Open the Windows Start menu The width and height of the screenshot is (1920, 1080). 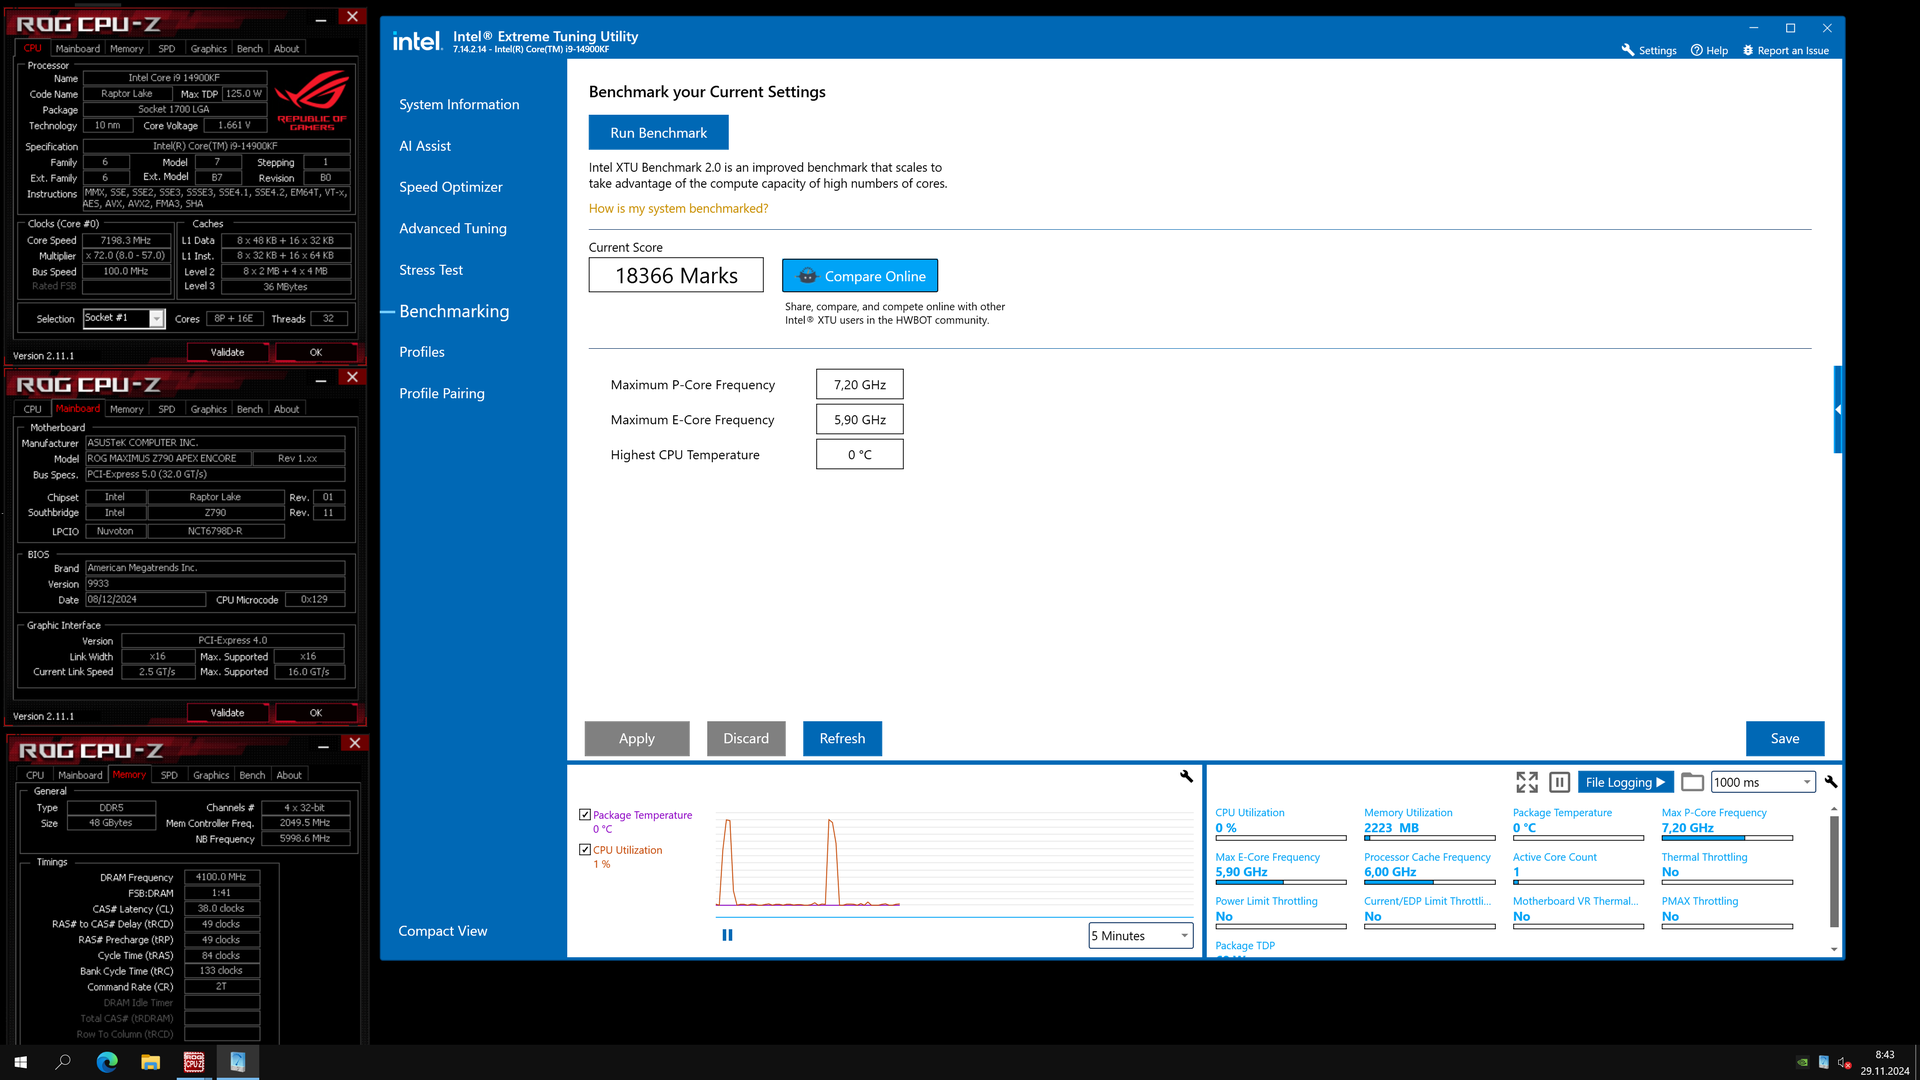[x=20, y=1062]
